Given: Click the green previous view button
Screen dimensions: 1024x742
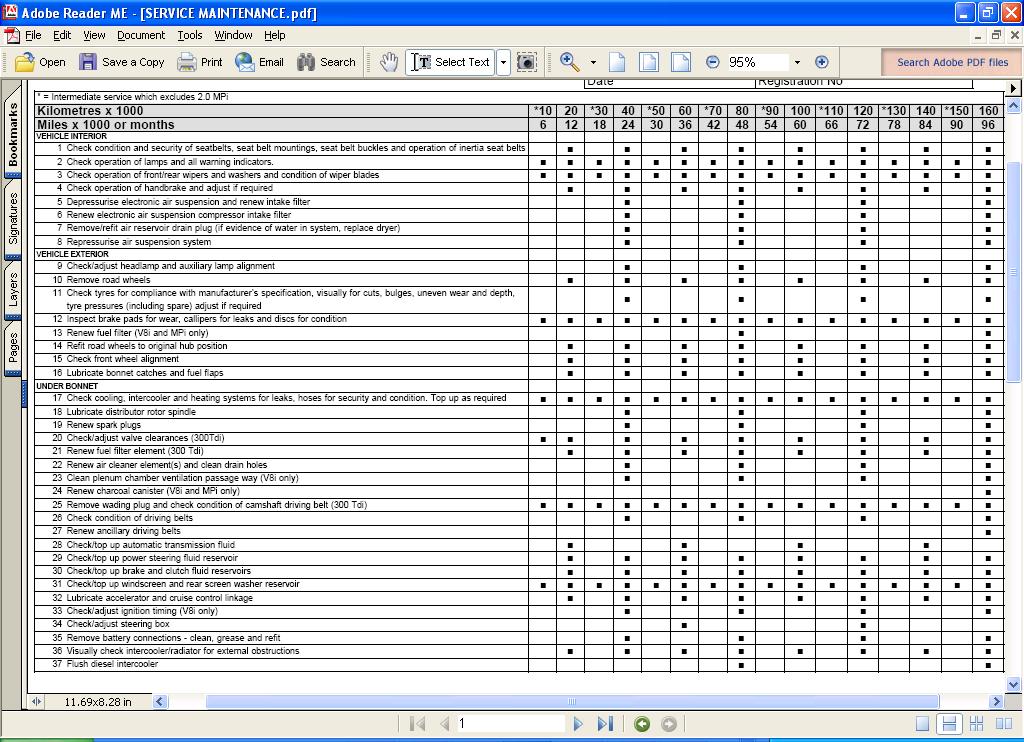Looking at the screenshot, I should (x=642, y=724).
